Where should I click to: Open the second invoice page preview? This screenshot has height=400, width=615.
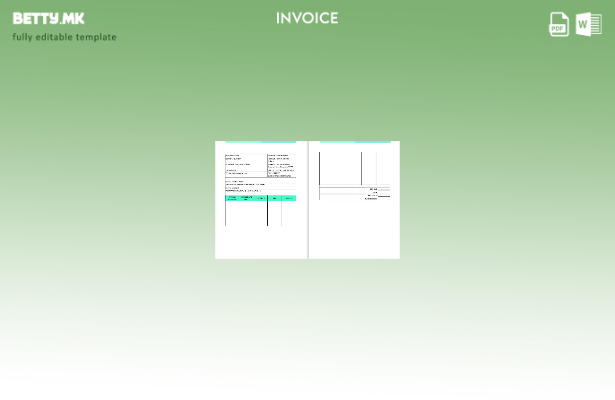354,200
